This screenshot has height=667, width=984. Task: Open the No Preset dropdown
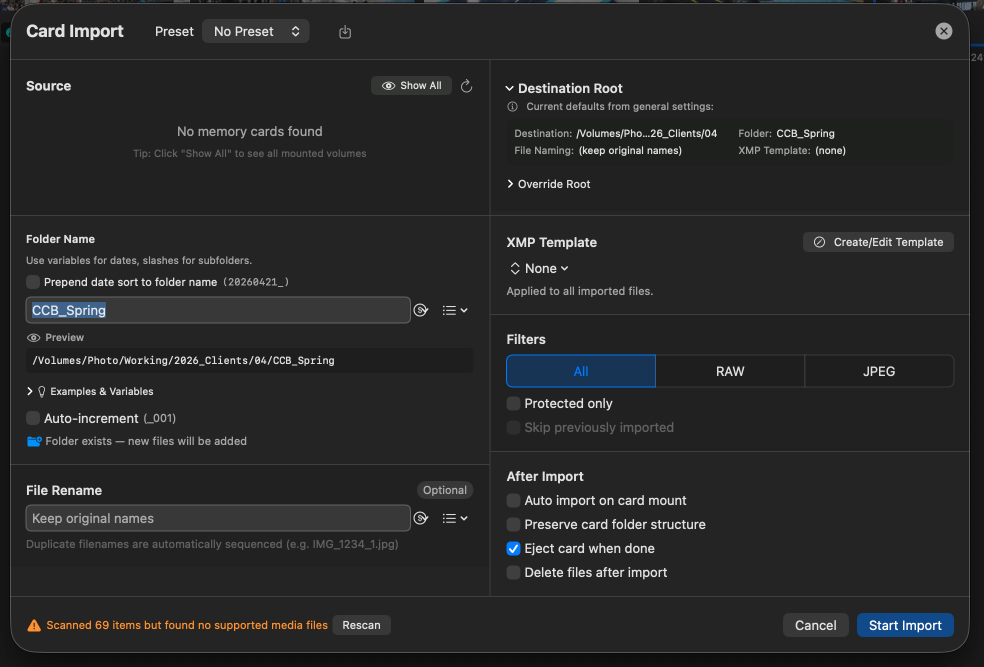(255, 31)
